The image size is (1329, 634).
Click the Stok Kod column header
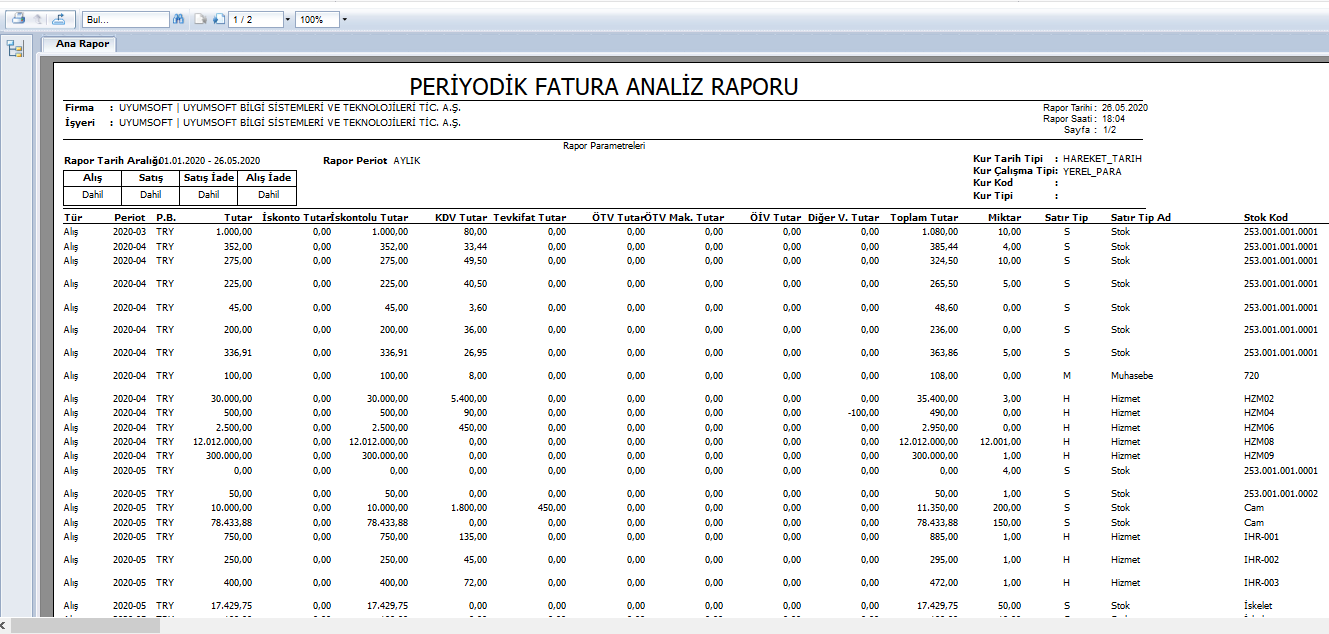pos(1265,217)
